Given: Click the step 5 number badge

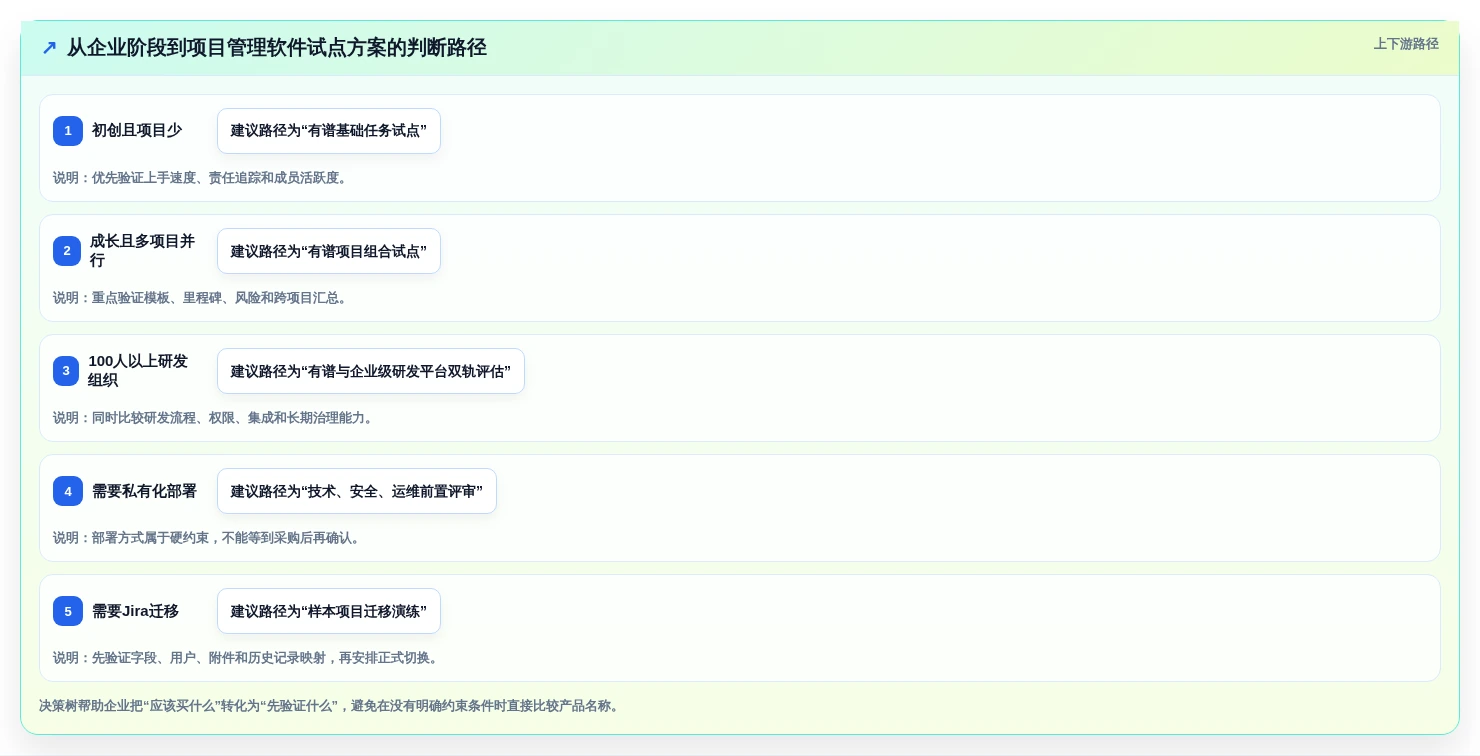Looking at the screenshot, I should point(68,611).
